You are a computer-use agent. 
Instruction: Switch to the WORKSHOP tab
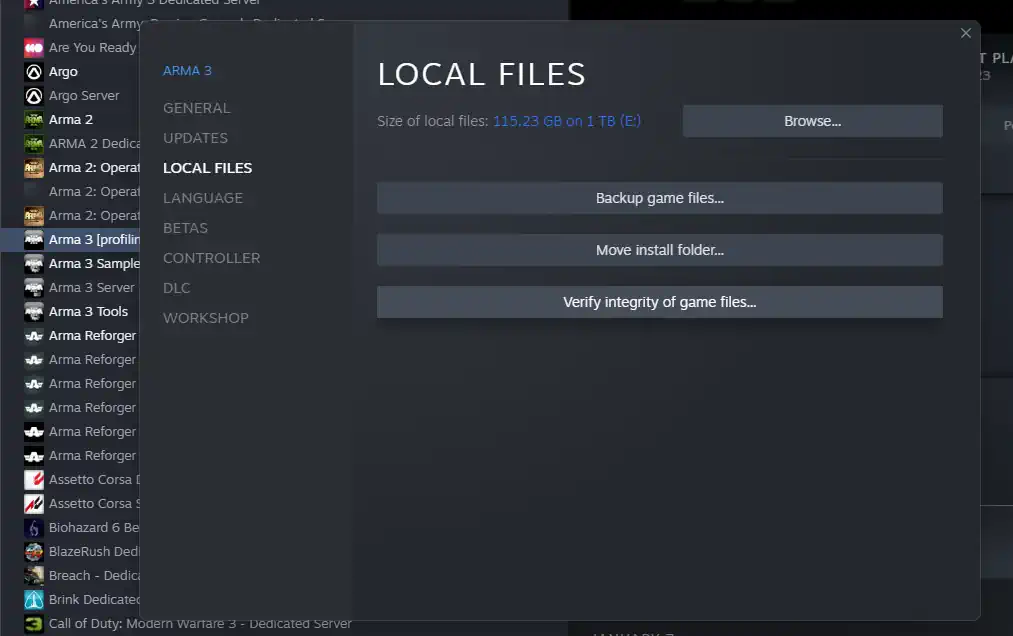tap(205, 318)
